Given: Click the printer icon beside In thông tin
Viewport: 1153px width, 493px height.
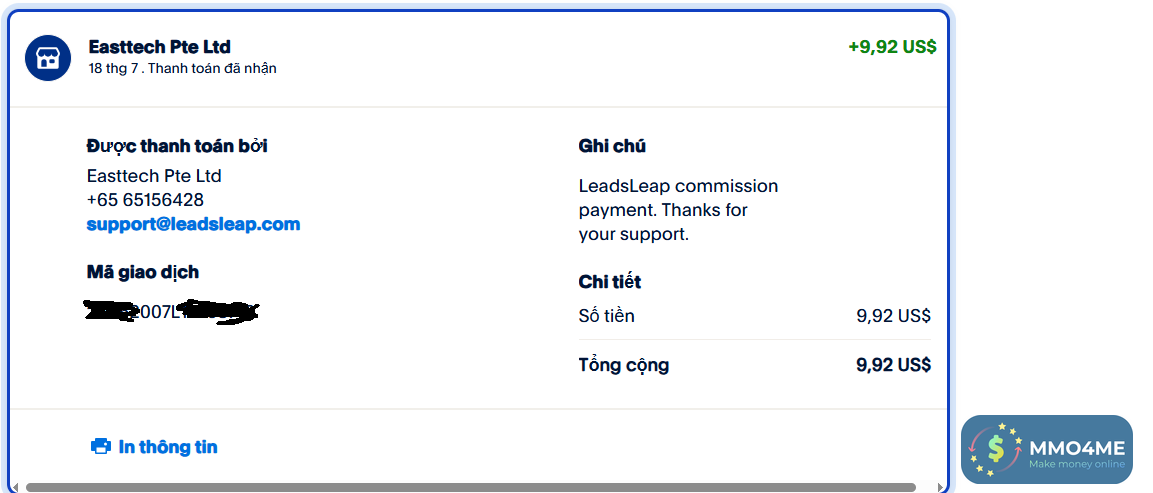Looking at the screenshot, I should tap(101, 447).
